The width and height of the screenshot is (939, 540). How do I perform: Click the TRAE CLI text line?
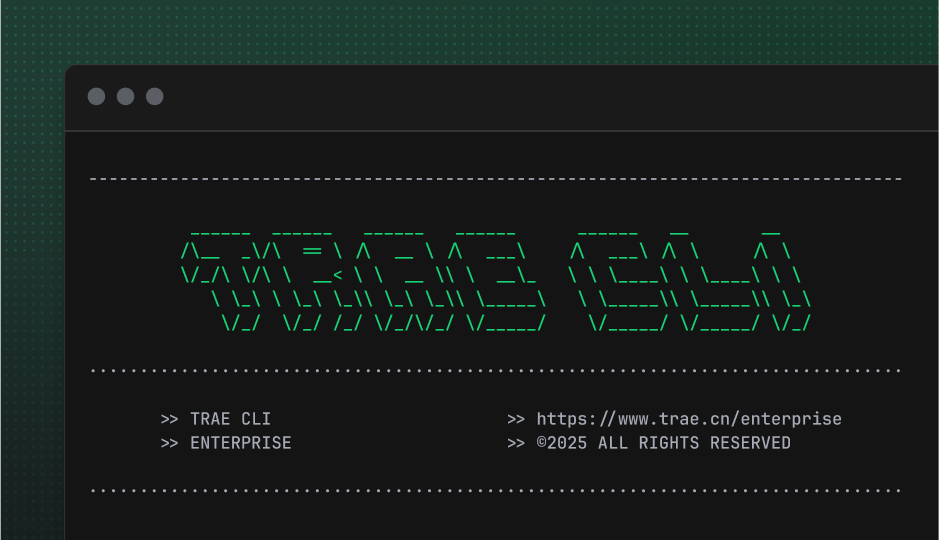pyautogui.click(x=230, y=419)
